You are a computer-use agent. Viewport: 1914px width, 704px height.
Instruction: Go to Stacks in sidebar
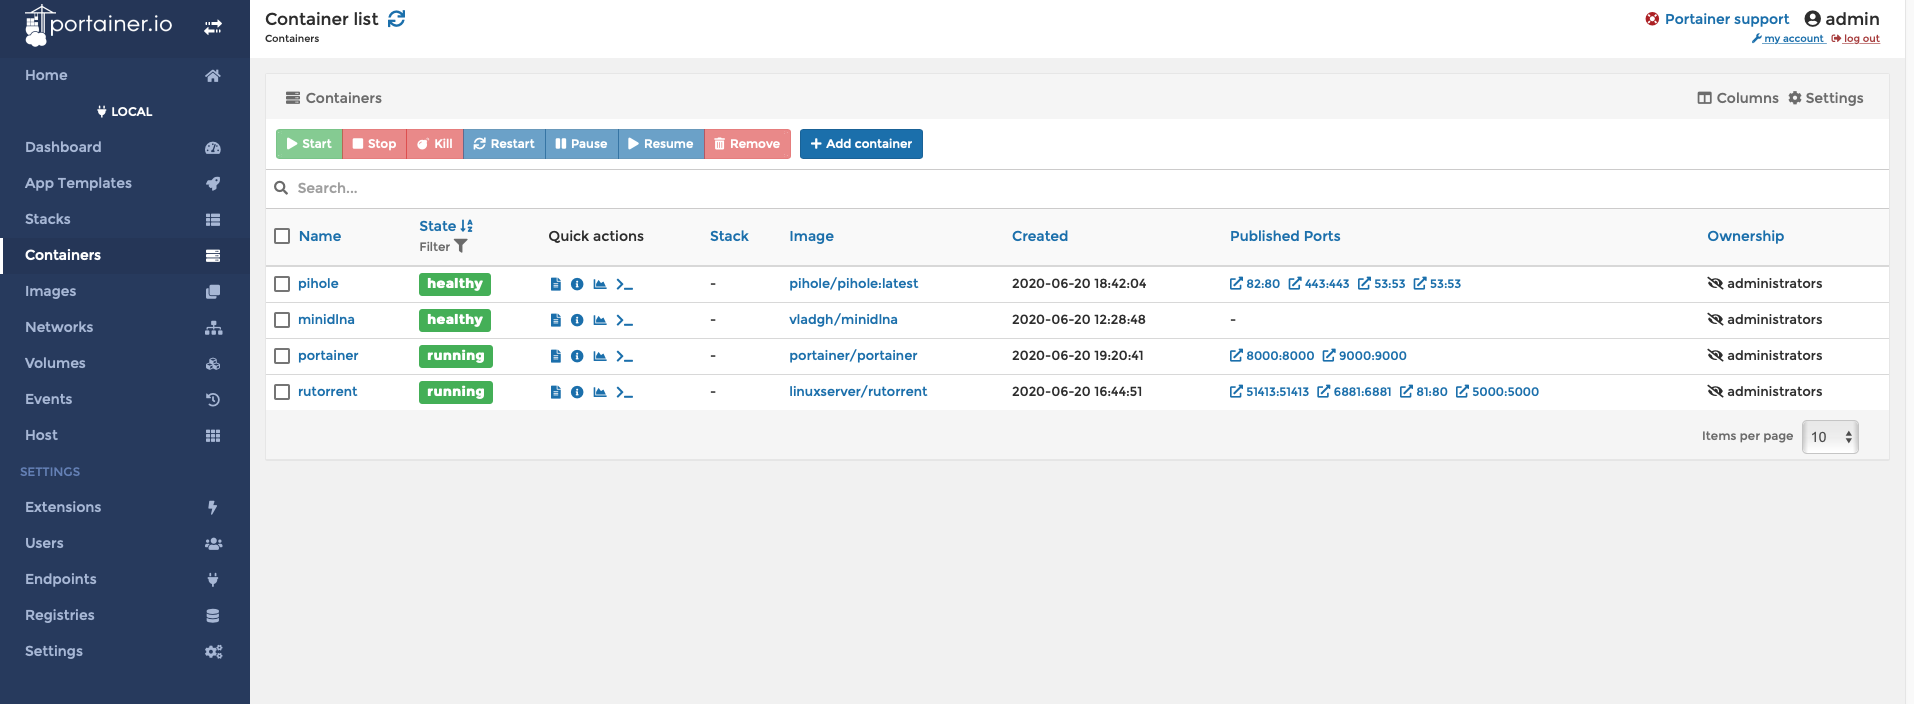pyautogui.click(x=125, y=219)
